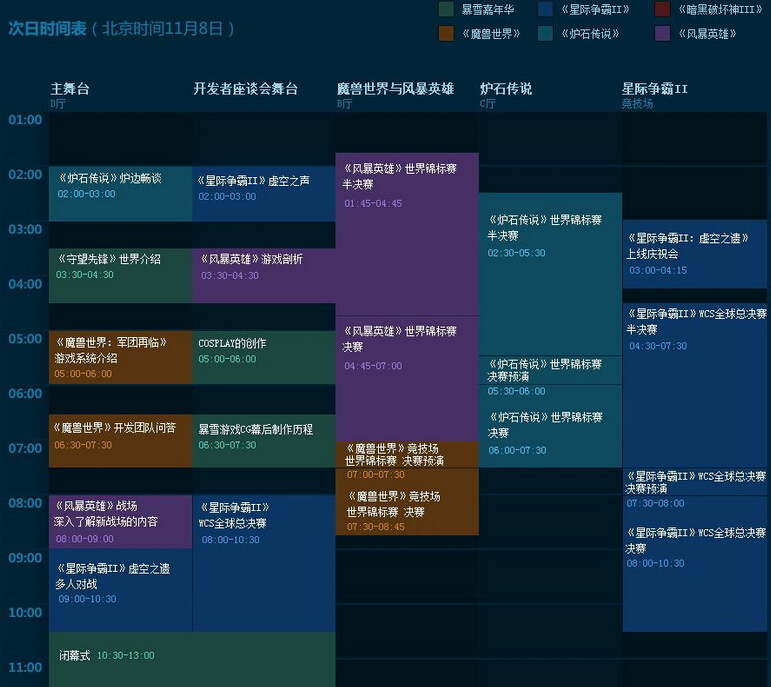Open the 竞技场世界锦标赛 决赛 07:30-08:45 event
Image resolution: width=771 pixels, height=687 pixels.
[407, 502]
